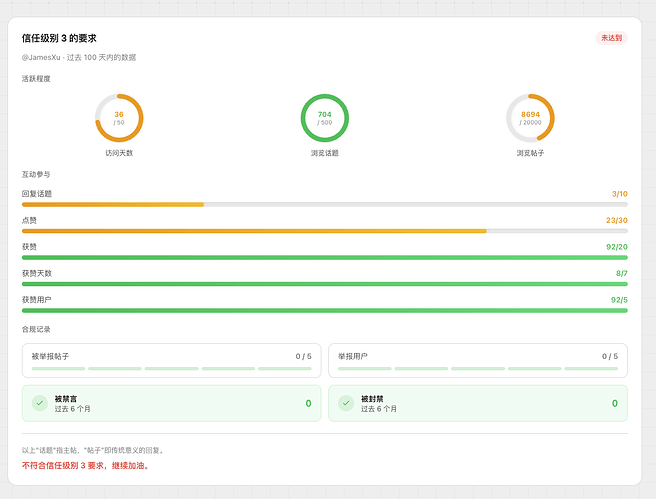Click the 访问天数 circular progress ring
Image resolution: width=656 pixels, height=499 pixels.
pyautogui.click(x=119, y=118)
